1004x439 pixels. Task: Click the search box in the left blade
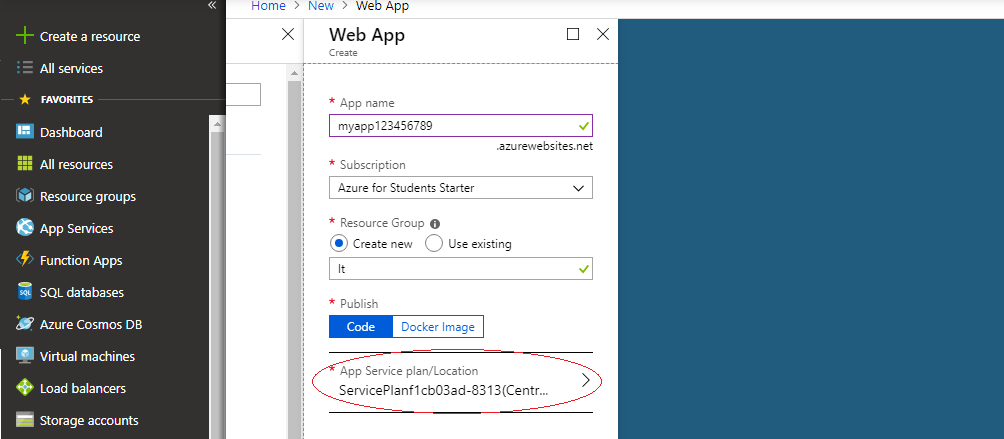click(243, 94)
